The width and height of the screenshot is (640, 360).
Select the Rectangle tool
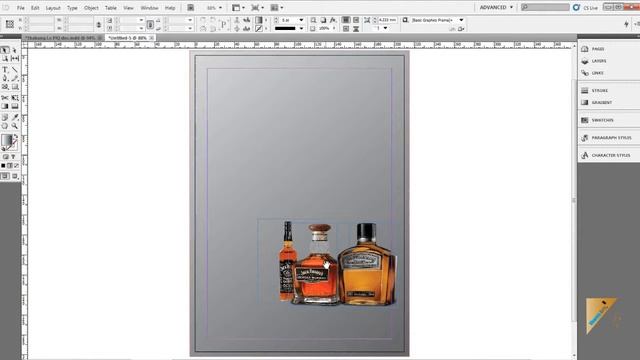(15, 87)
